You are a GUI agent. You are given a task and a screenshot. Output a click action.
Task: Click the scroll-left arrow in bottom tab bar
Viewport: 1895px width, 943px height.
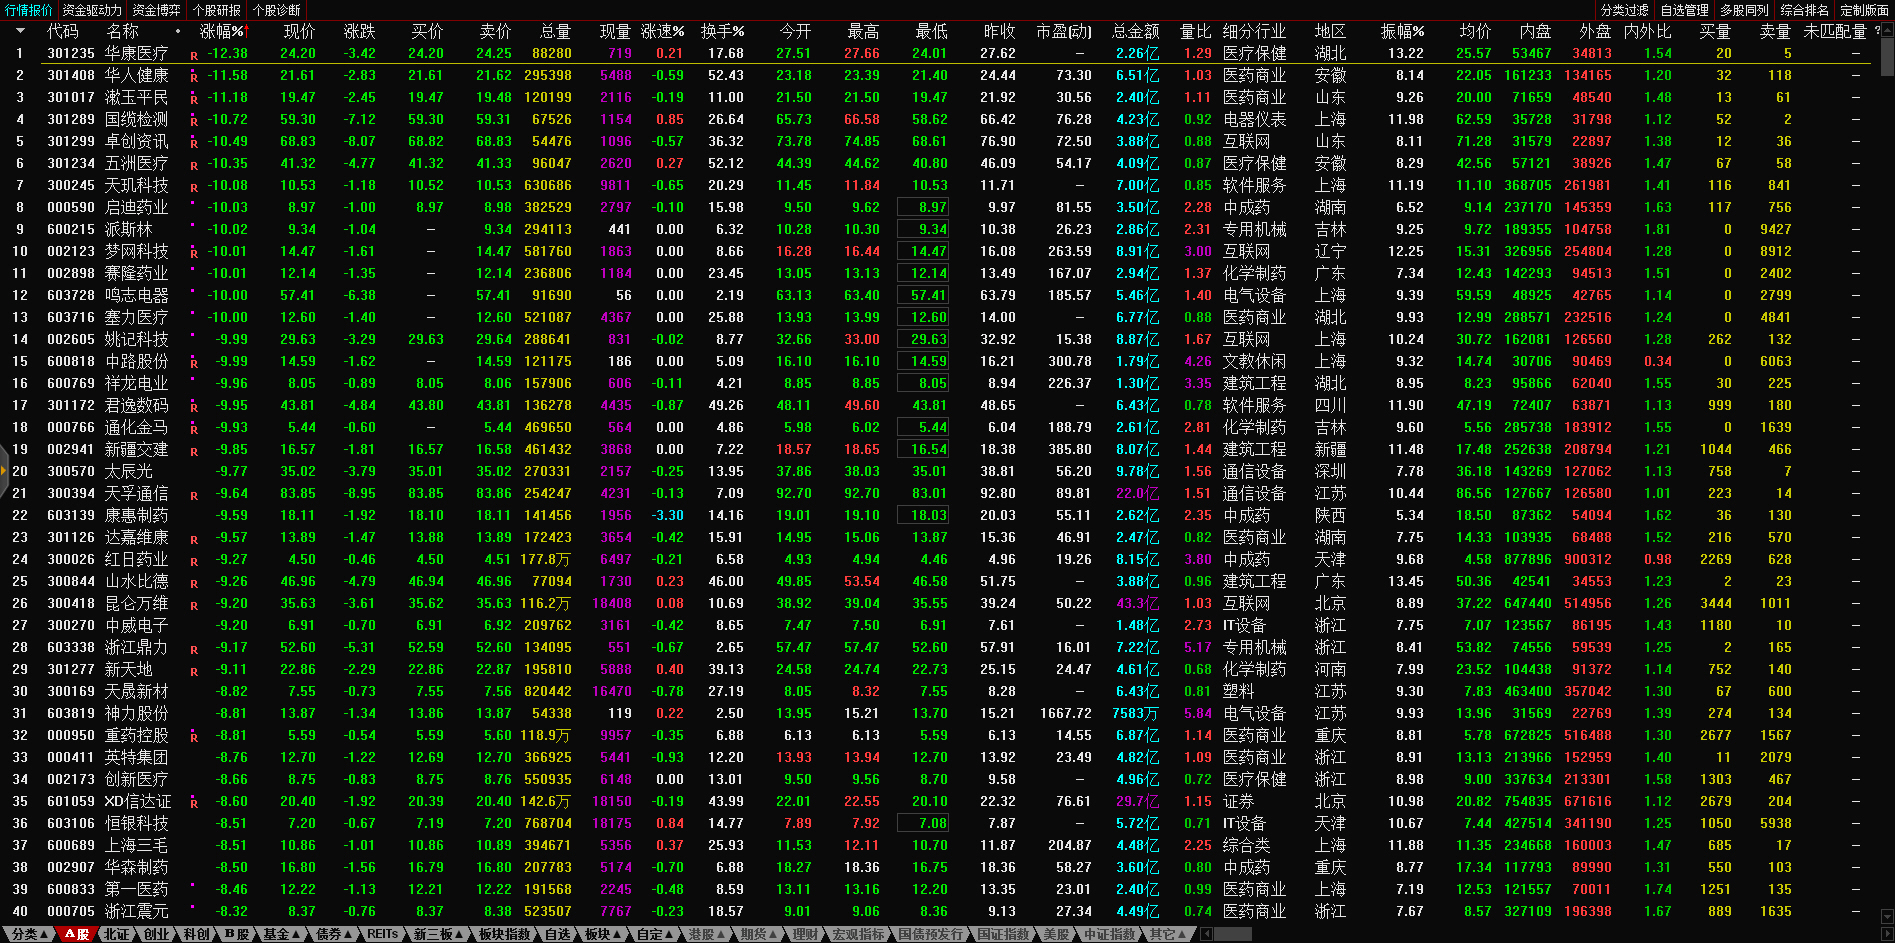point(1207,934)
